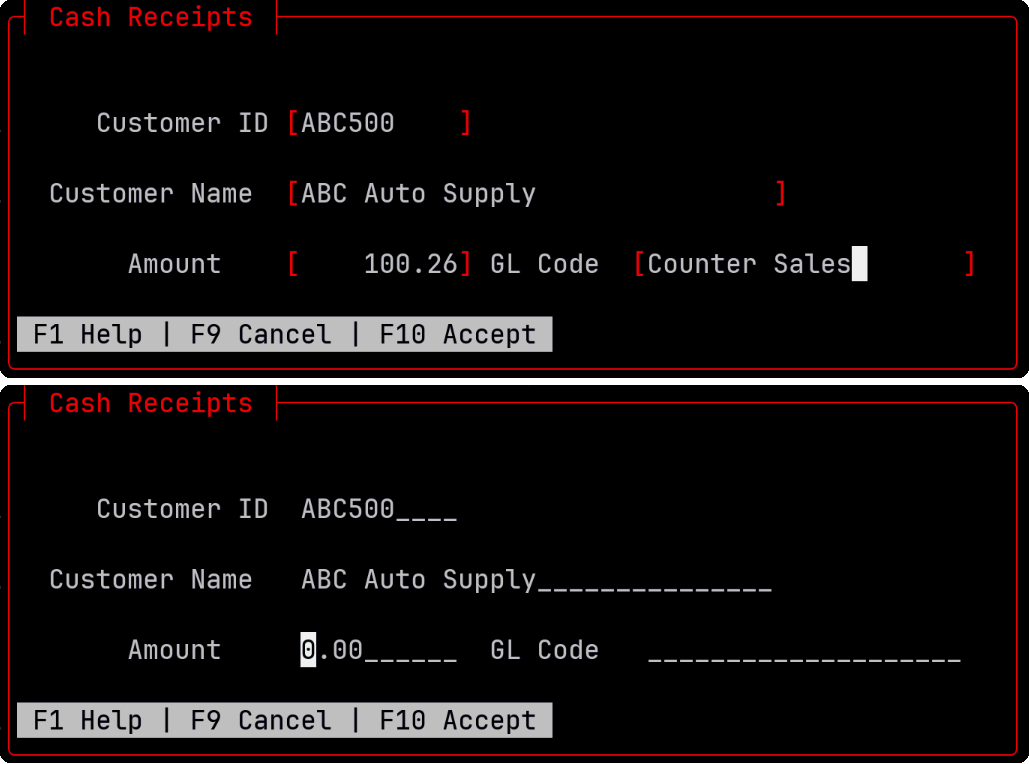
Task: Focus the underscored ABC Auto Supply name field
Action: pyautogui.click(x=536, y=580)
